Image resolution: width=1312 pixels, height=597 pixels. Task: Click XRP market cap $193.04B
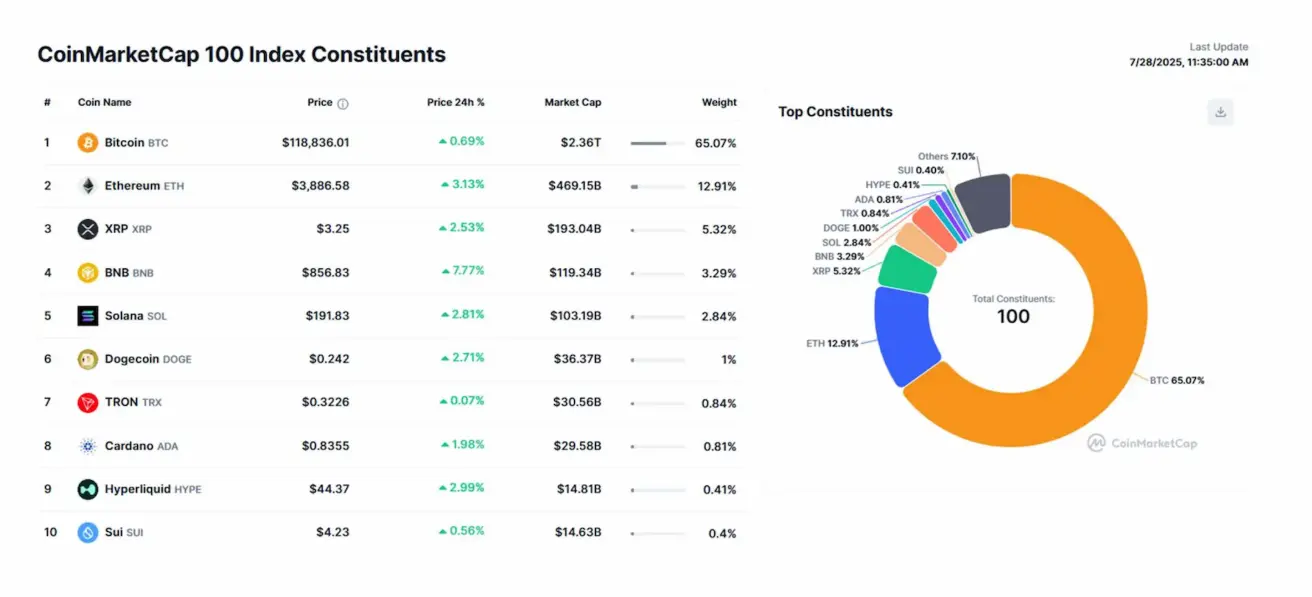tap(574, 229)
